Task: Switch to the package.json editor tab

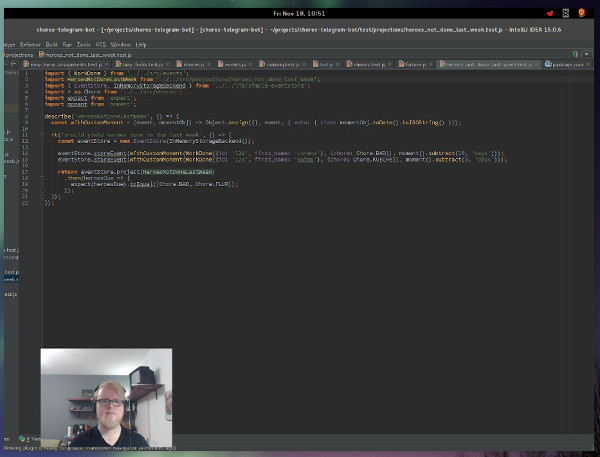Action: pyautogui.click(x=568, y=64)
